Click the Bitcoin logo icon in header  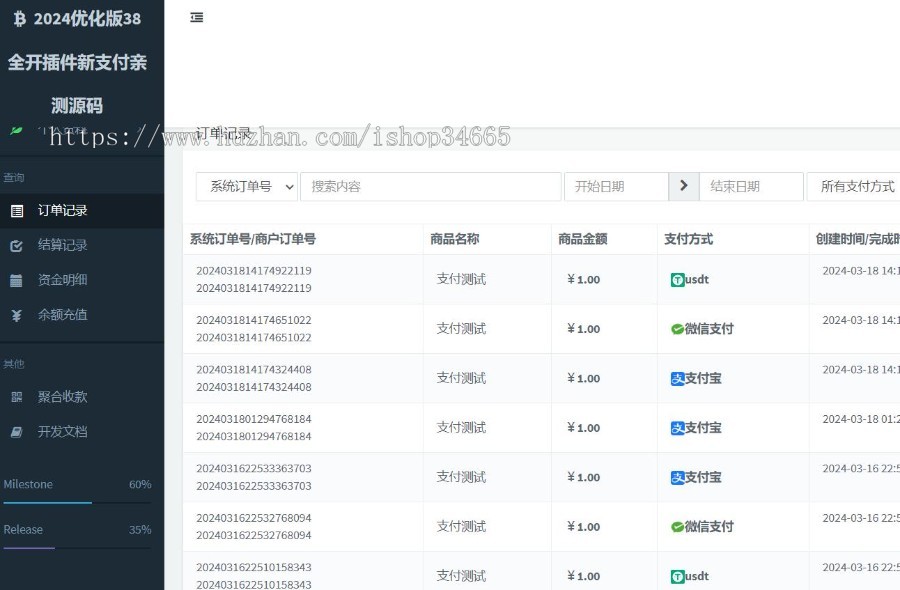coord(20,19)
